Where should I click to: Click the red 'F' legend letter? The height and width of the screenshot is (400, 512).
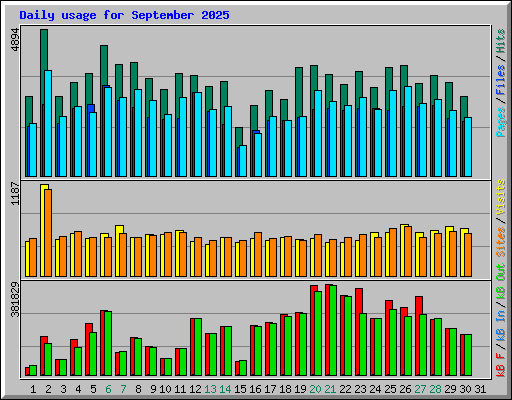click(x=501, y=355)
